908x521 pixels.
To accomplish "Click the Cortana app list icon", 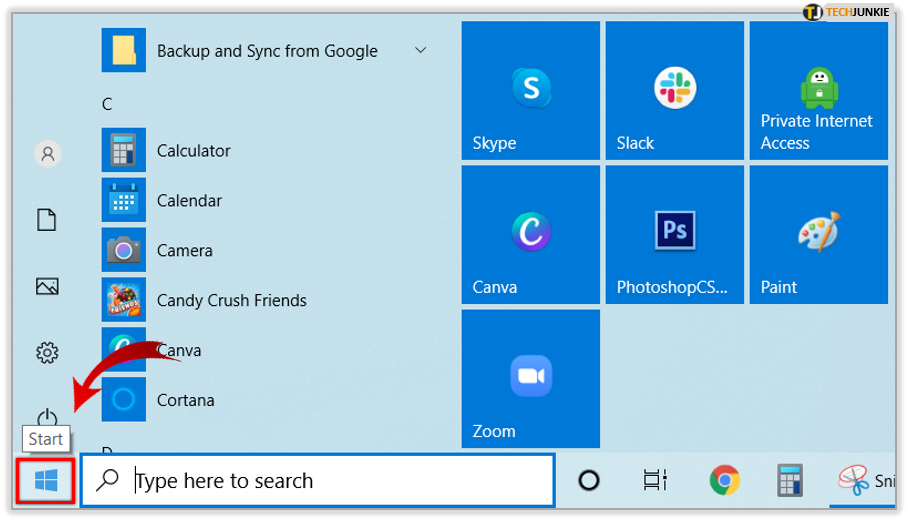I will tap(123, 399).
